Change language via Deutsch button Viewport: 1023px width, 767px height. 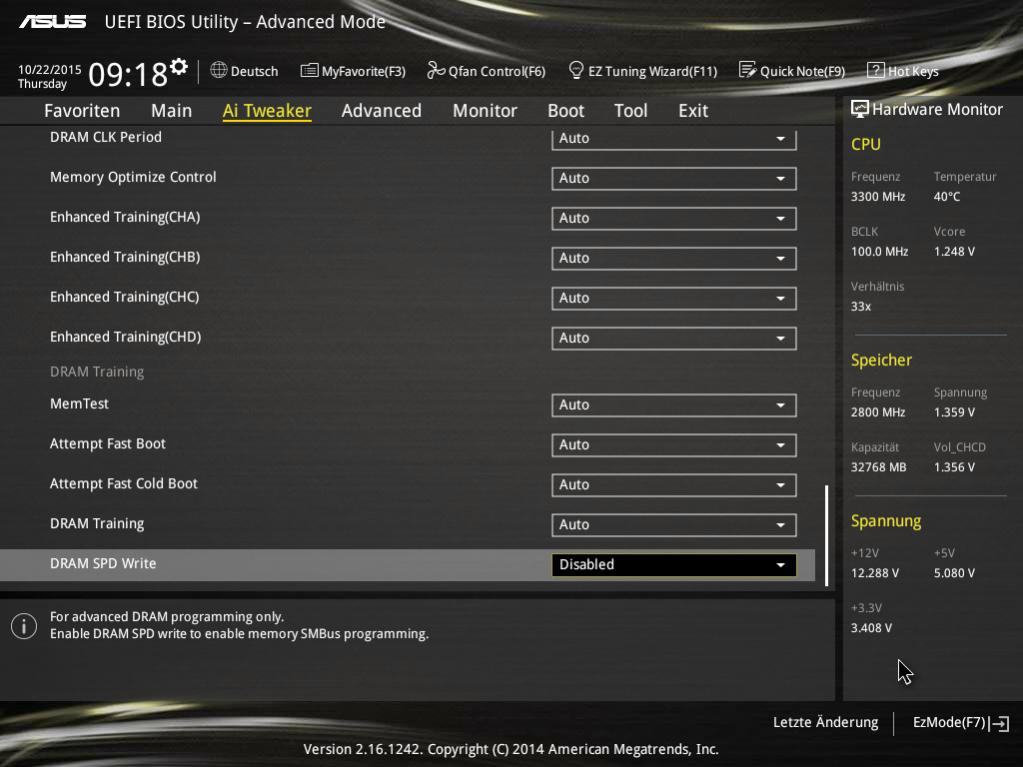point(254,71)
